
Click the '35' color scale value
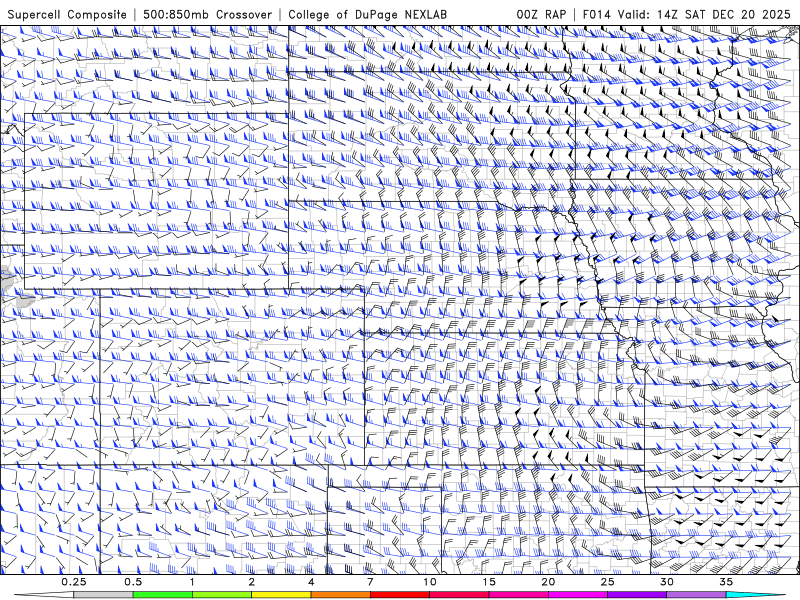(726, 582)
